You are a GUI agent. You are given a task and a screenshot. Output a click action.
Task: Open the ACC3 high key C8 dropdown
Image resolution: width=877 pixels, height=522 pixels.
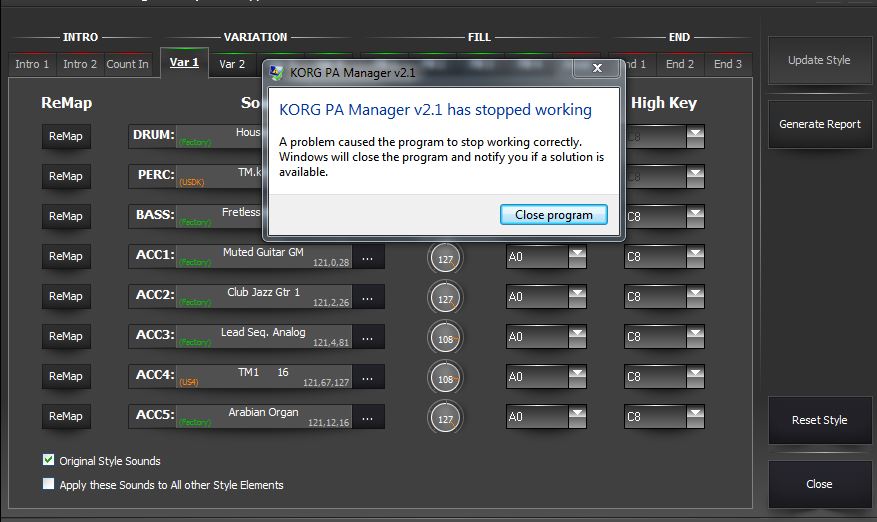point(695,337)
